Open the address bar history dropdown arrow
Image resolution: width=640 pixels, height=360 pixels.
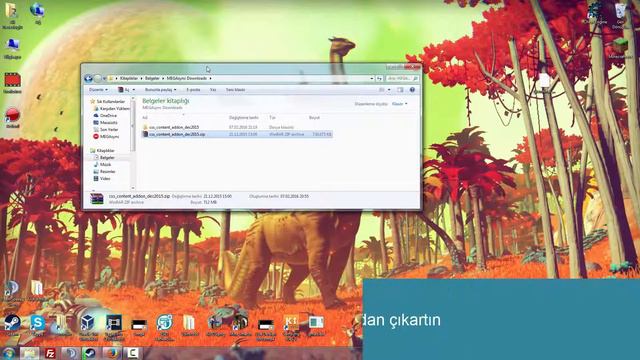371,78
